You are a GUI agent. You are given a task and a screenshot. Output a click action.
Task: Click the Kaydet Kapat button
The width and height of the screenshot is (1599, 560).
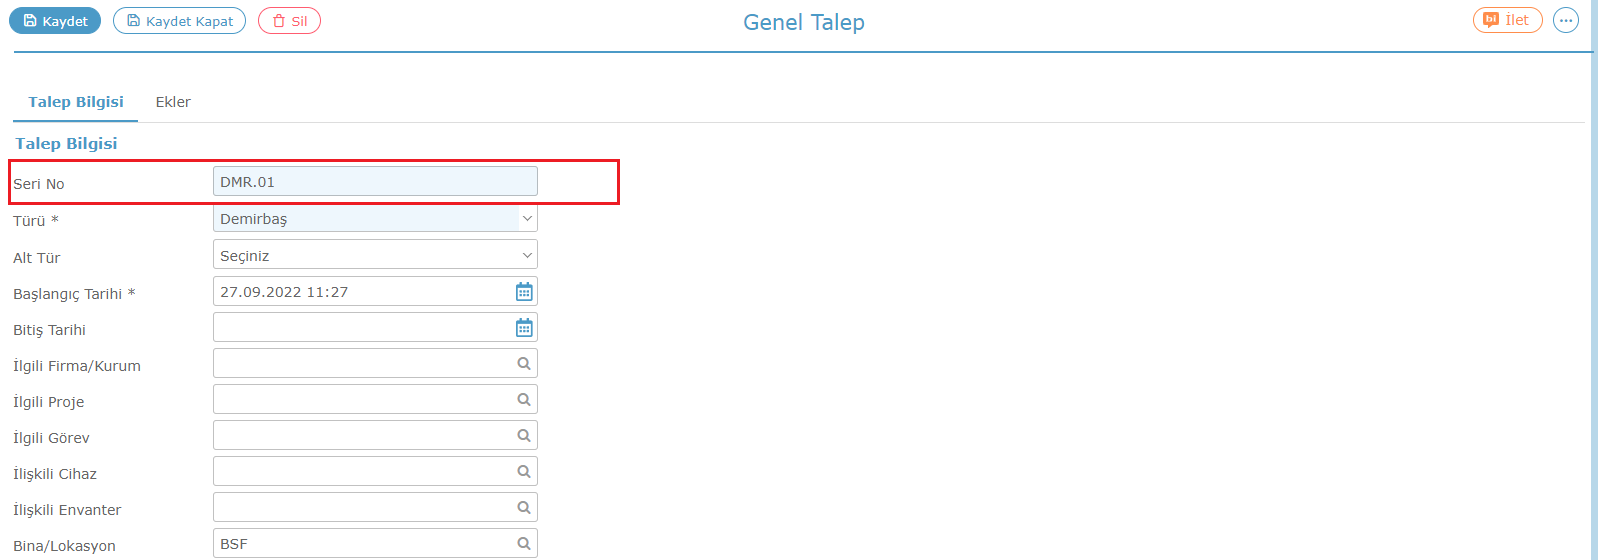[179, 21]
